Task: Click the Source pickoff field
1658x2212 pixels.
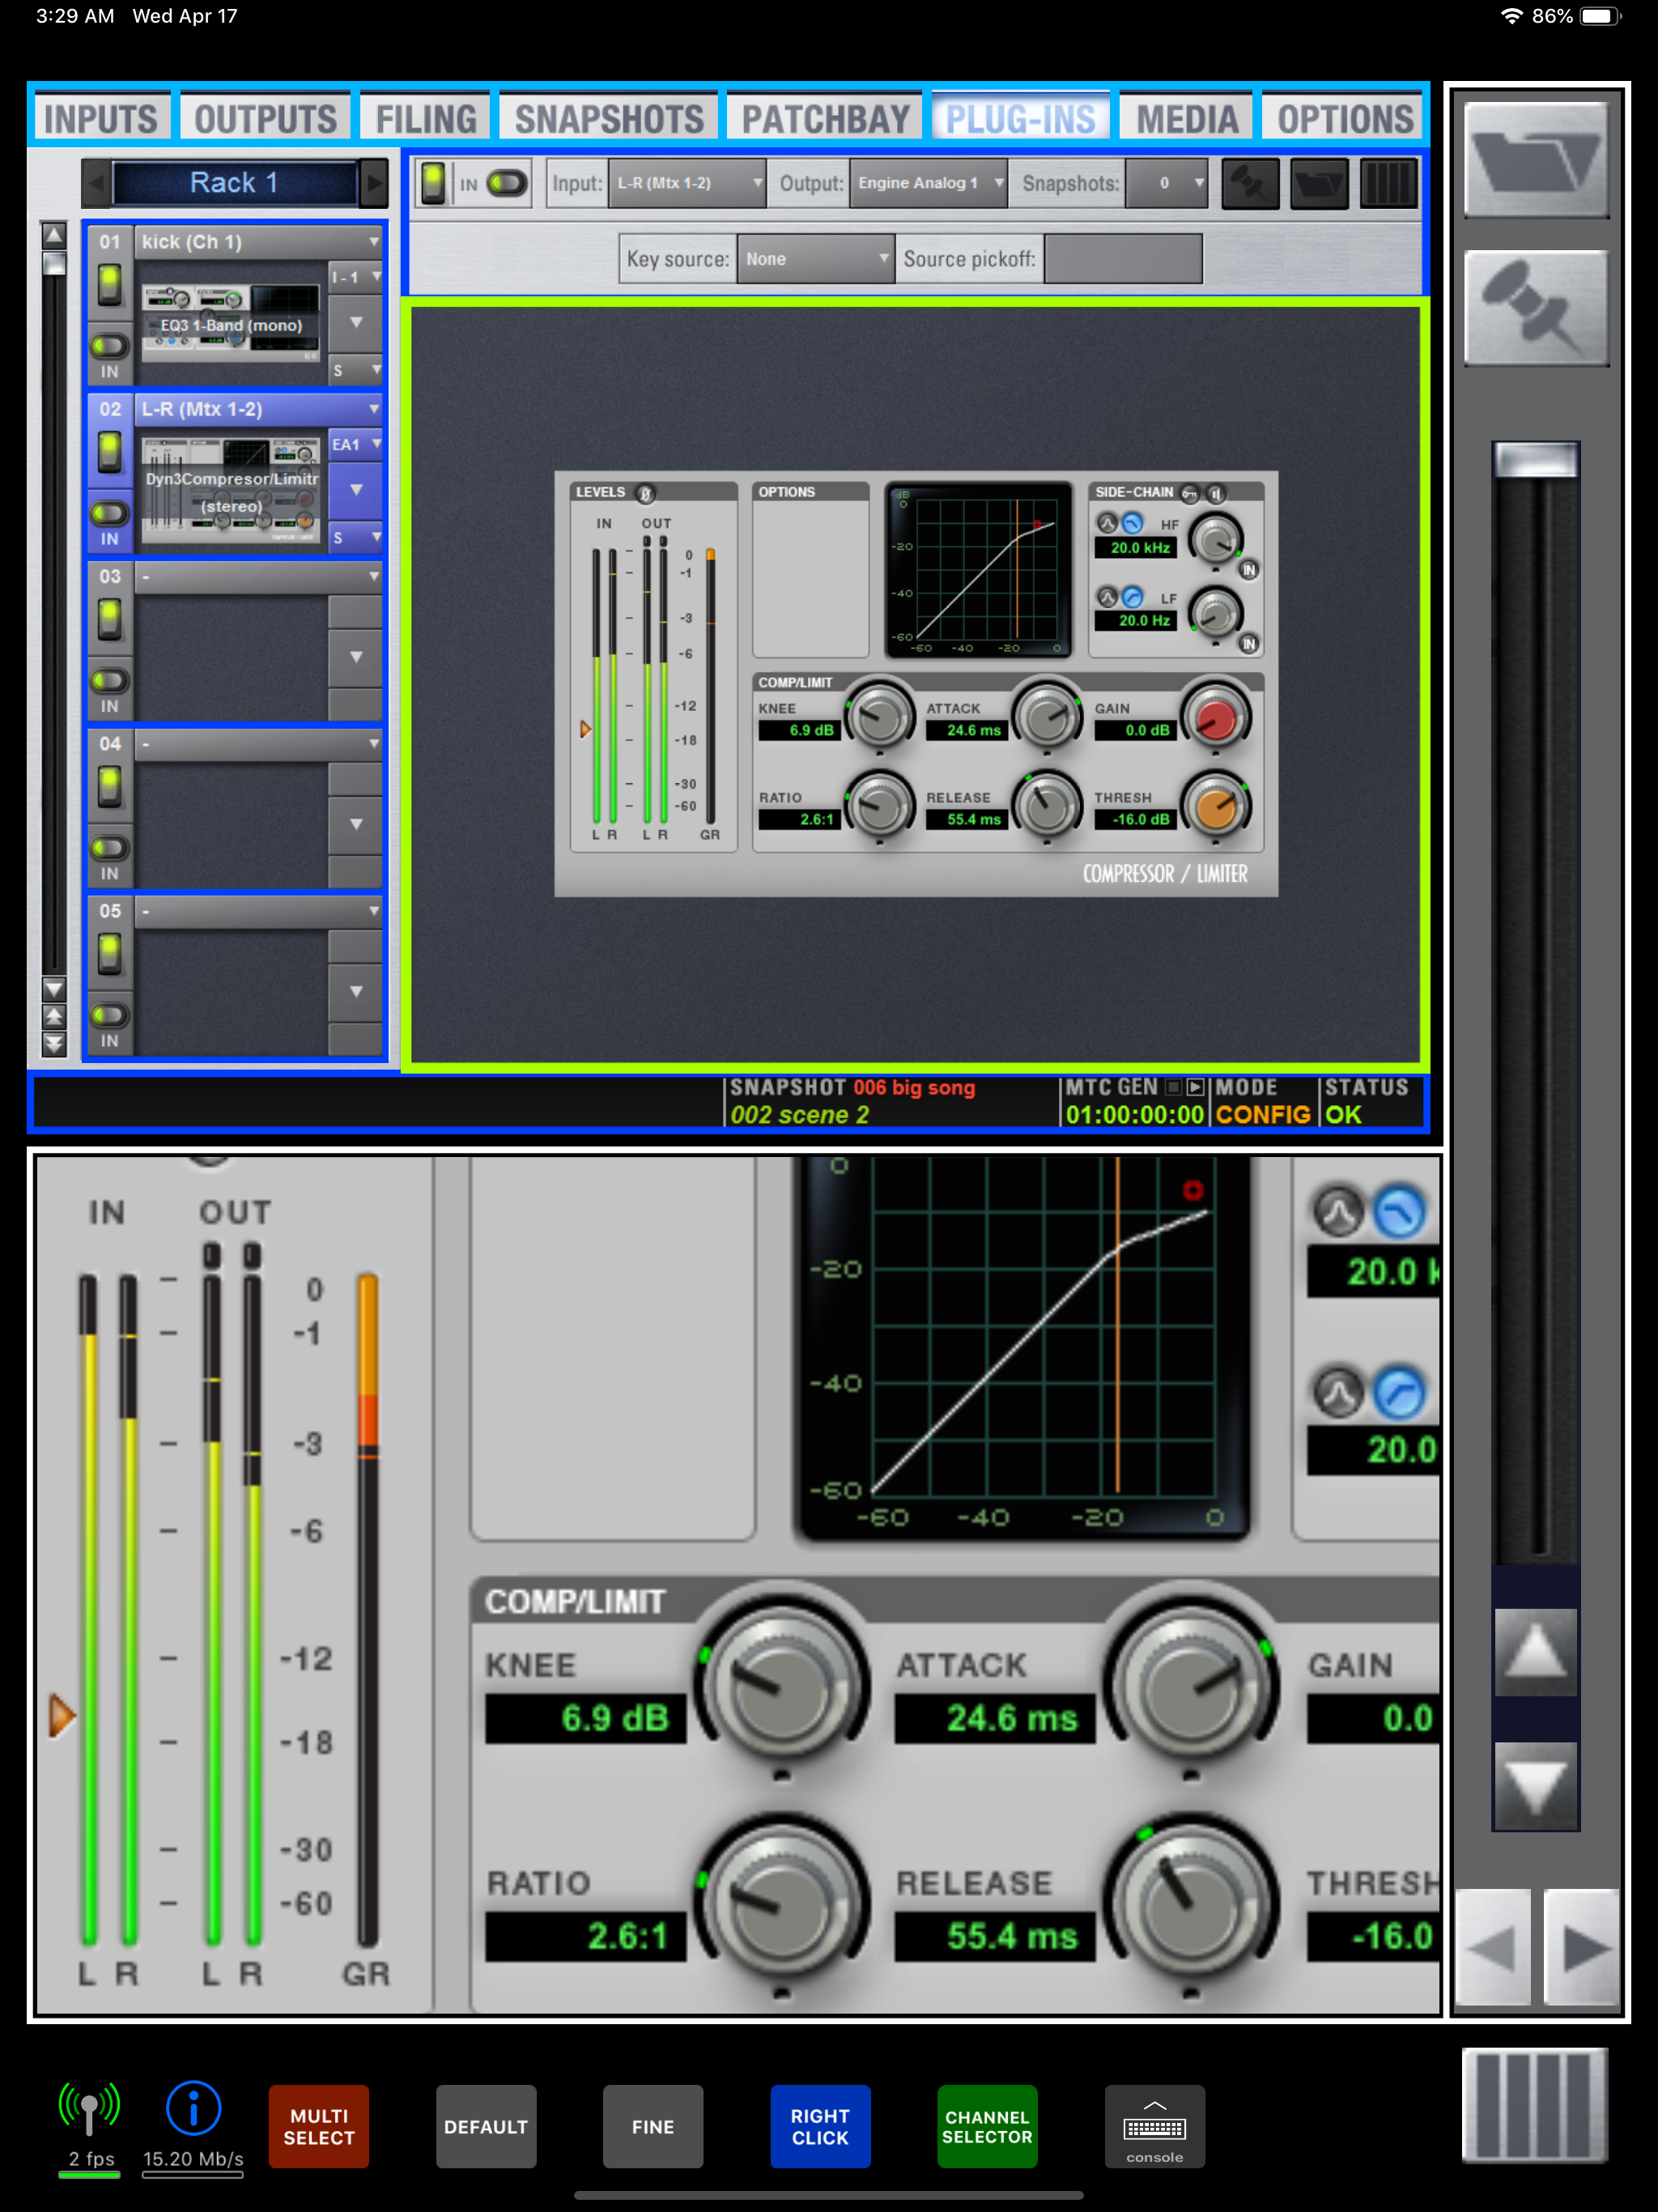Action: [x=1123, y=259]
